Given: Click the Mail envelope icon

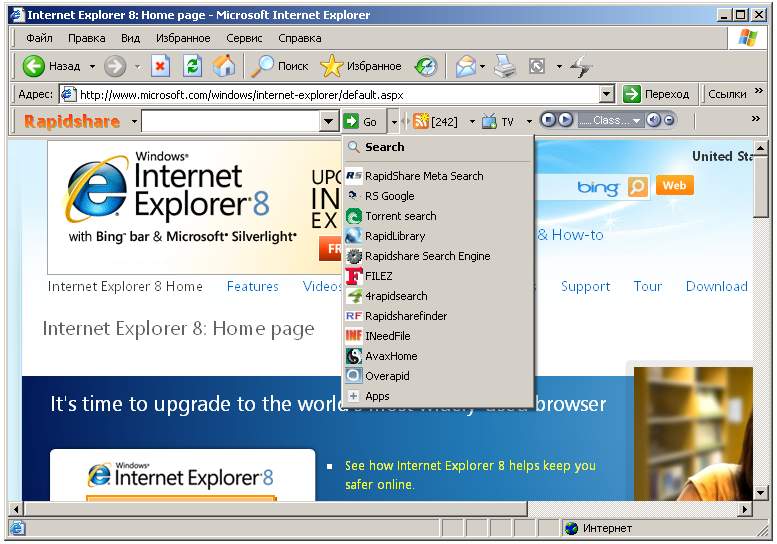Looking at the screenshot, I should click(465, 66).
